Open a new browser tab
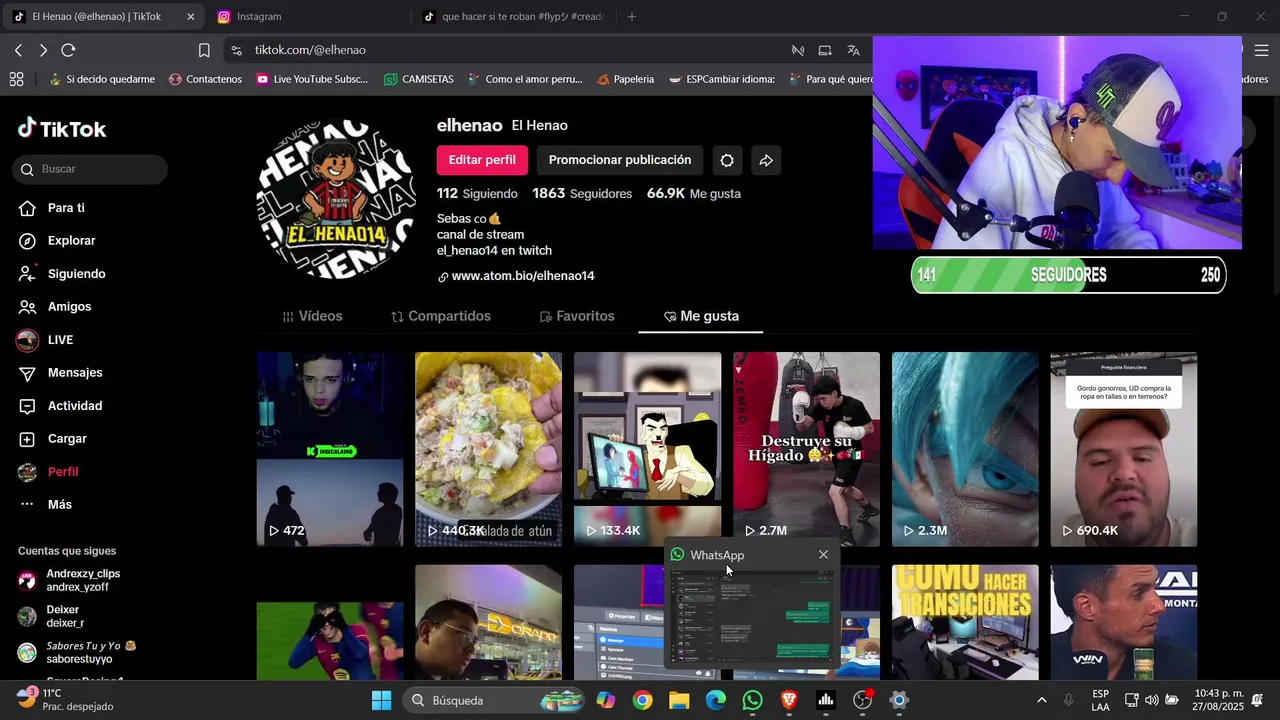This screenshot has width=1280, height=720. pyautogui.click(x=631, y=16)
